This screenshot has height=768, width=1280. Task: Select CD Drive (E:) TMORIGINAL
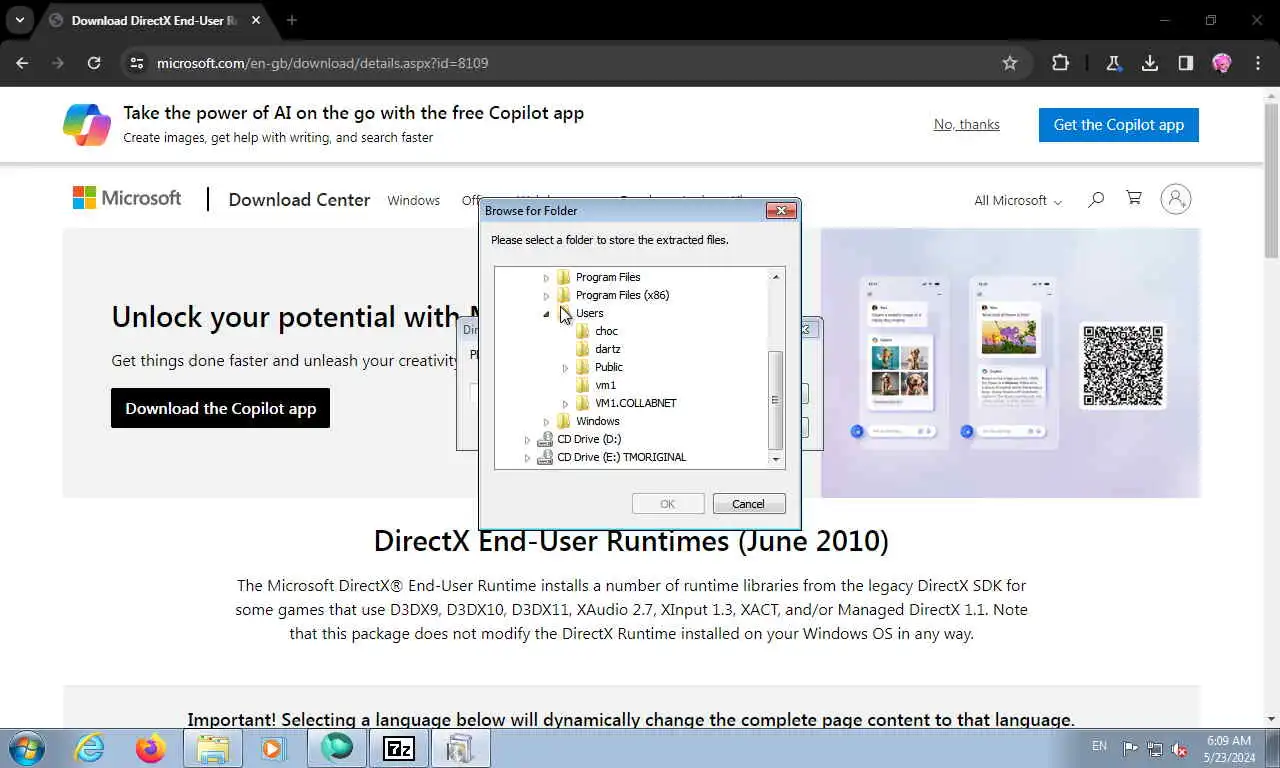click(621, 457)
